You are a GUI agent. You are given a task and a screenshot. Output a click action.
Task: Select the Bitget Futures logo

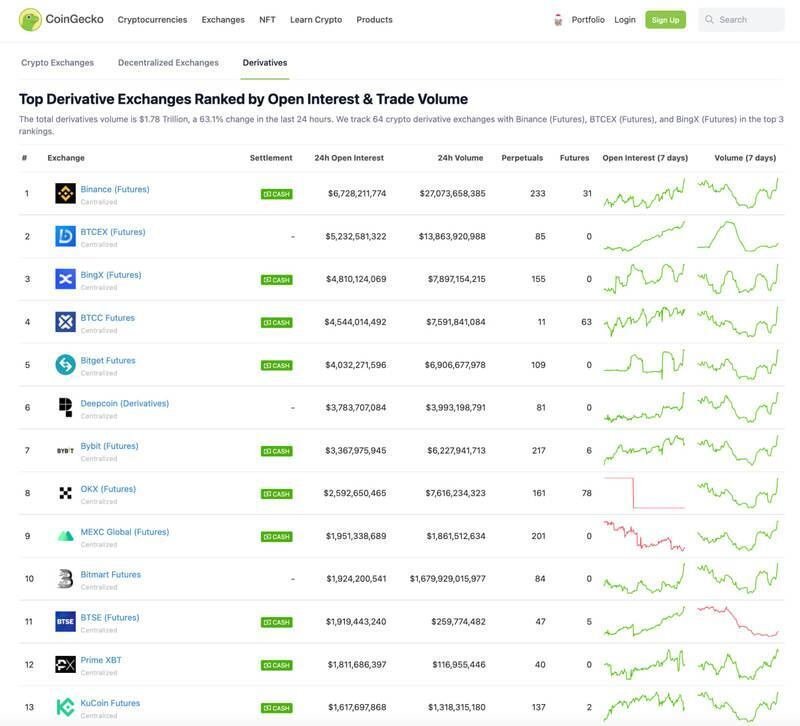(63, 362)
